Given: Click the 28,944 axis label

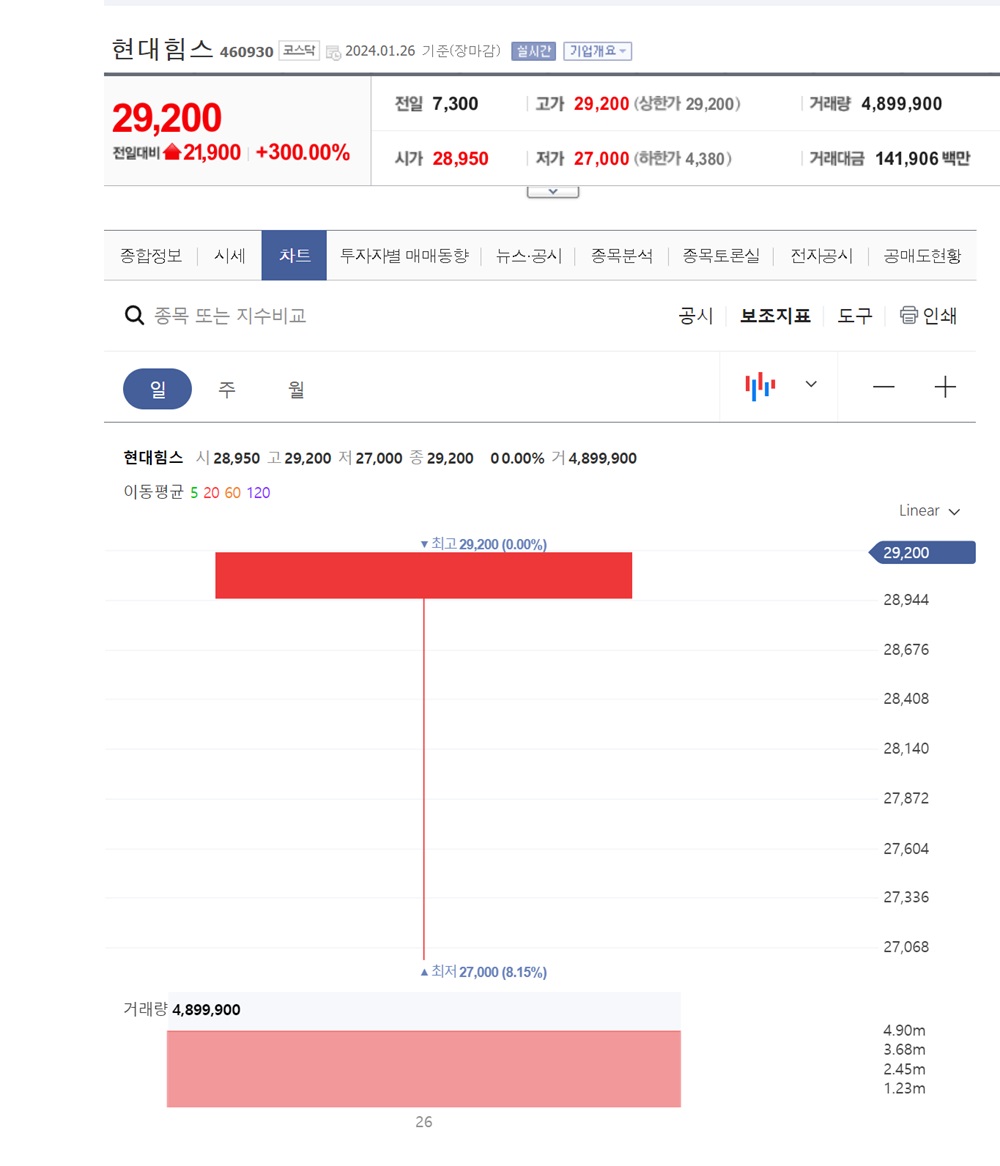Looking at the screenshot, I should tap(906, 600).
